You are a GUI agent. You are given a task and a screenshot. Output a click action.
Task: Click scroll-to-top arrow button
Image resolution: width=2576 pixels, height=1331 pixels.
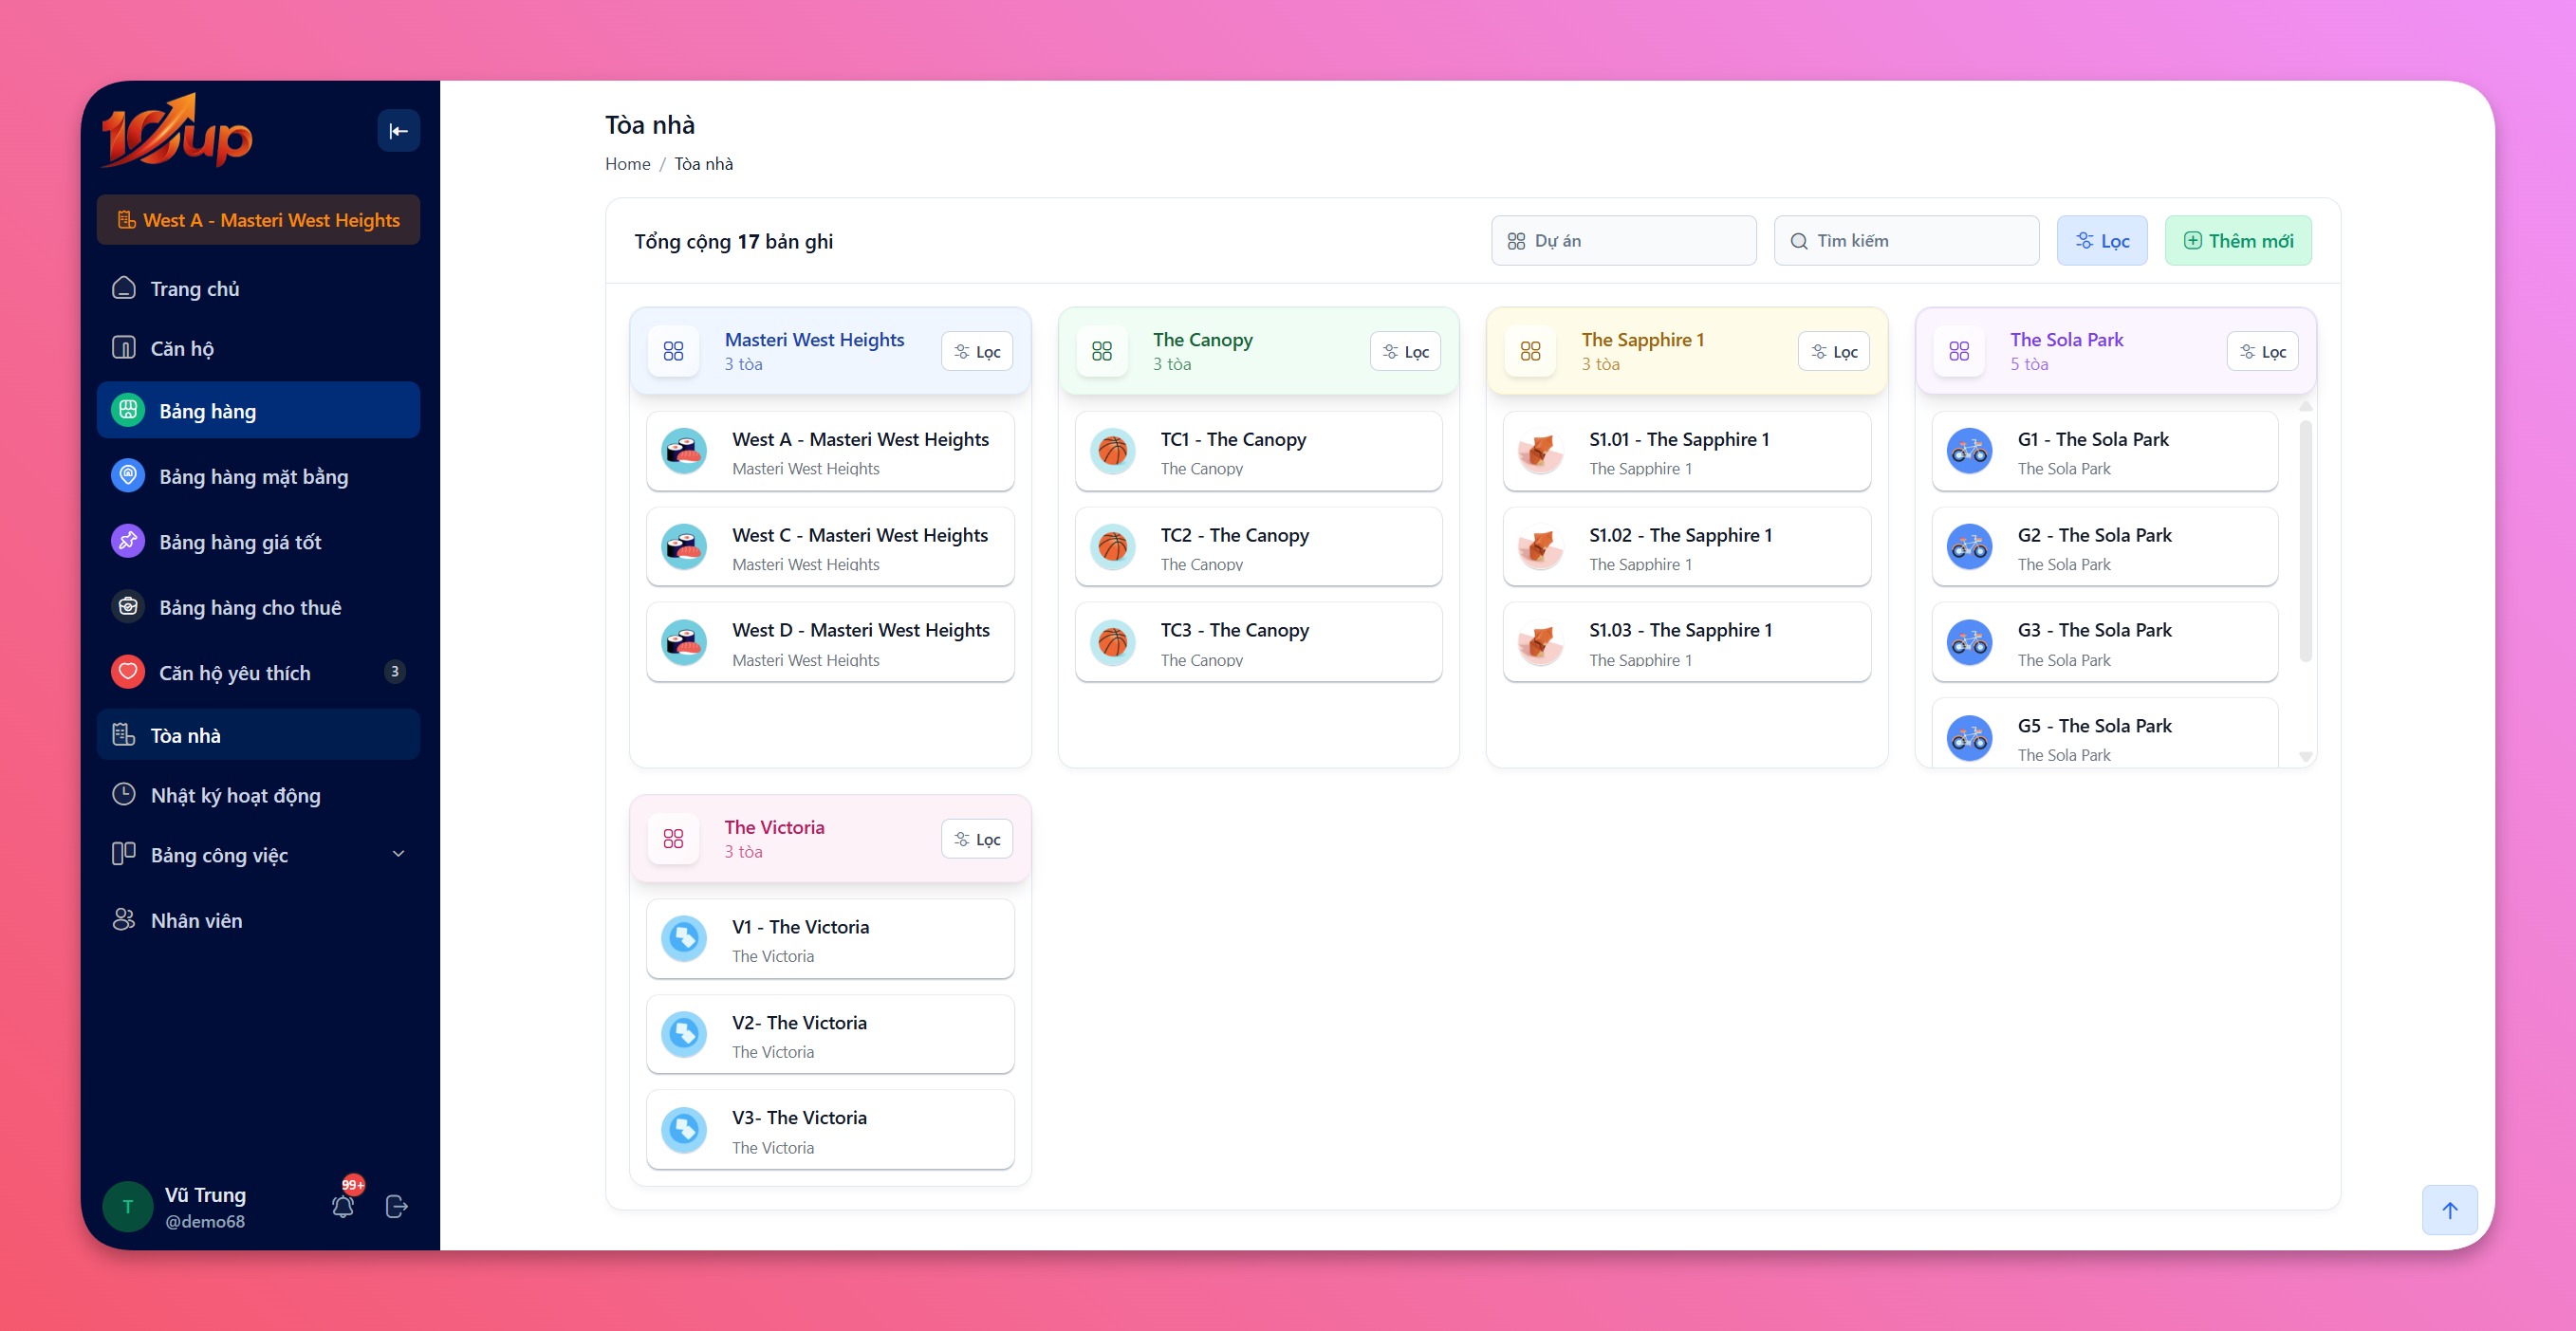click(x=2449, y=1210)
